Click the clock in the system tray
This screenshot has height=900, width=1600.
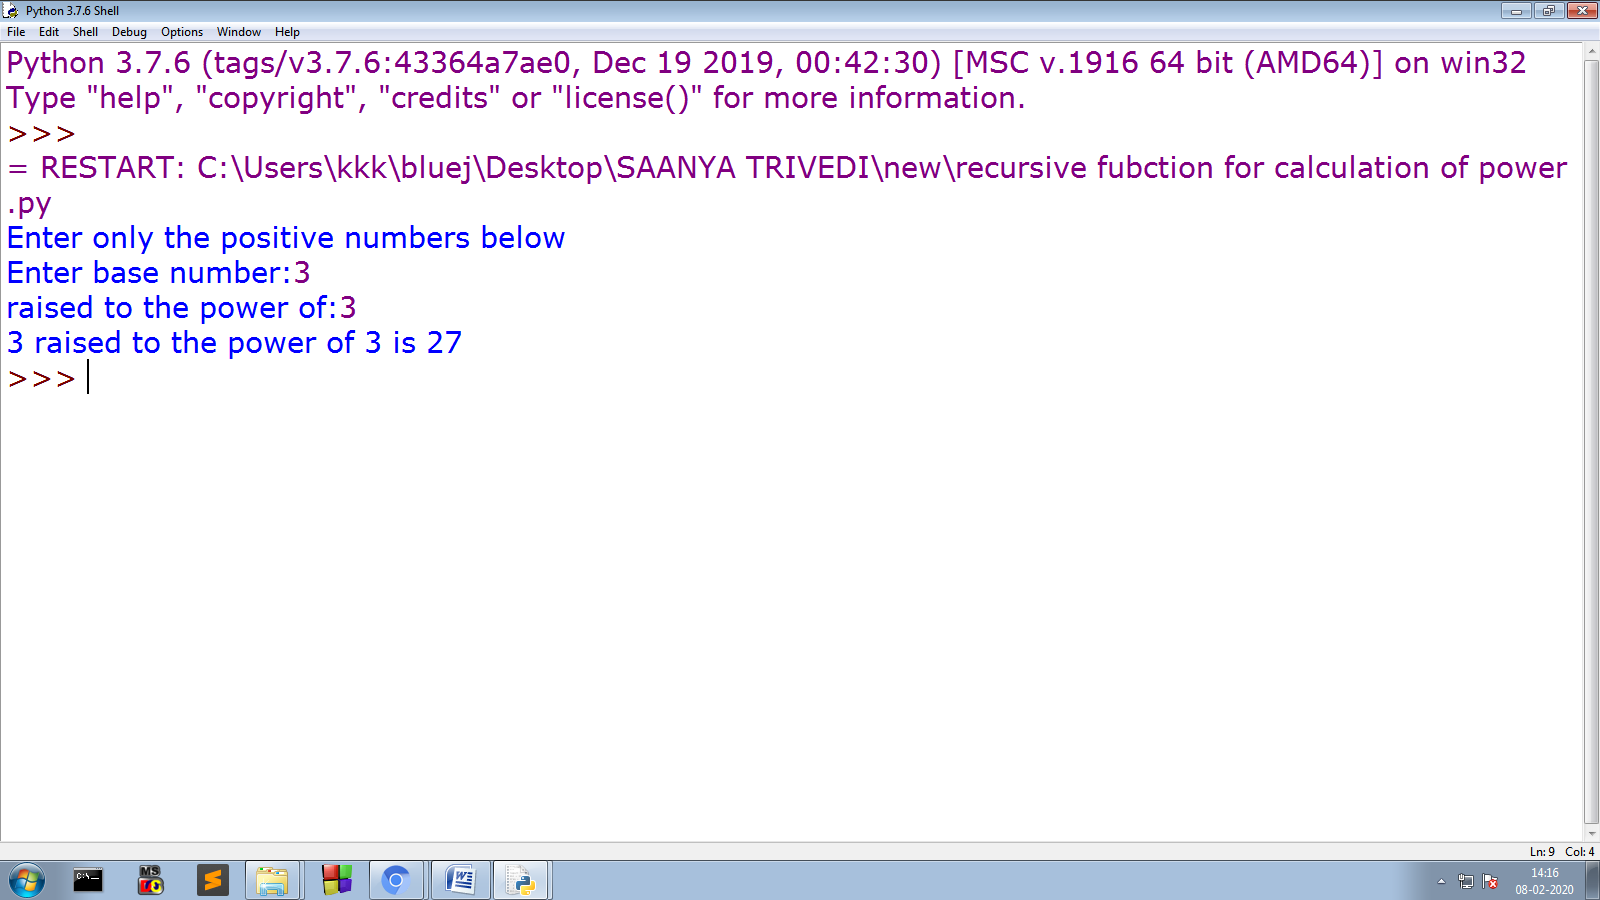point(1543,880)
